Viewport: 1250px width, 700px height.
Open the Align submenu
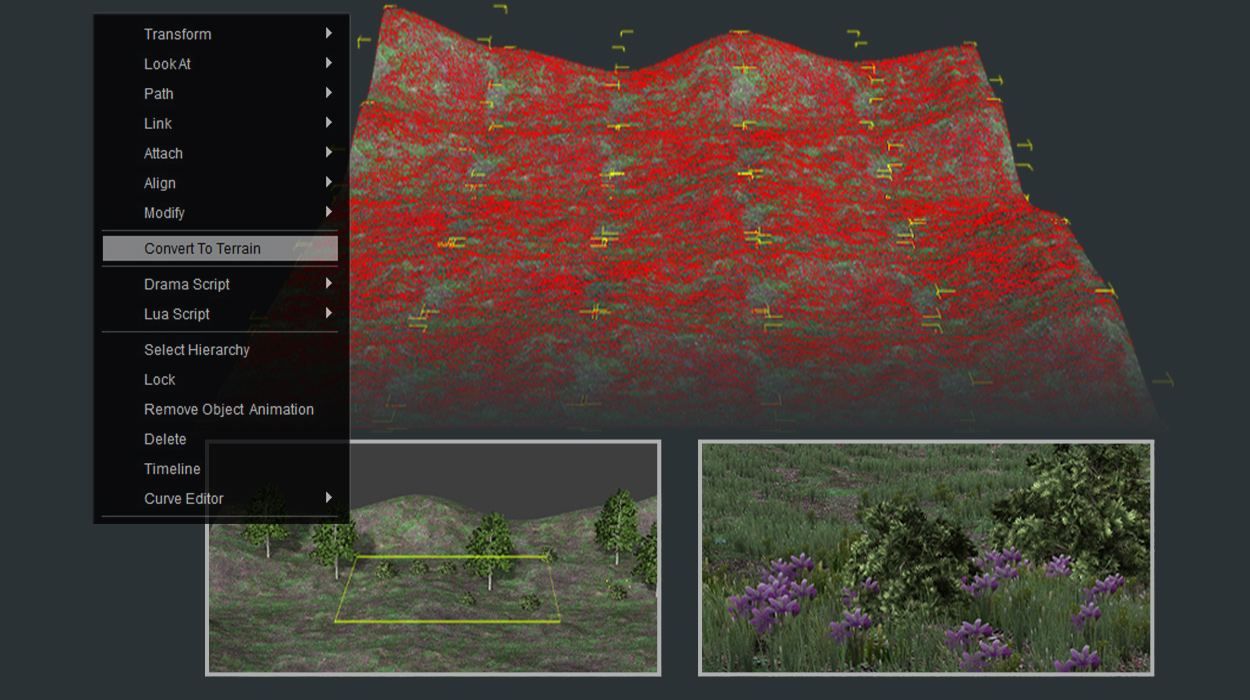220,183
